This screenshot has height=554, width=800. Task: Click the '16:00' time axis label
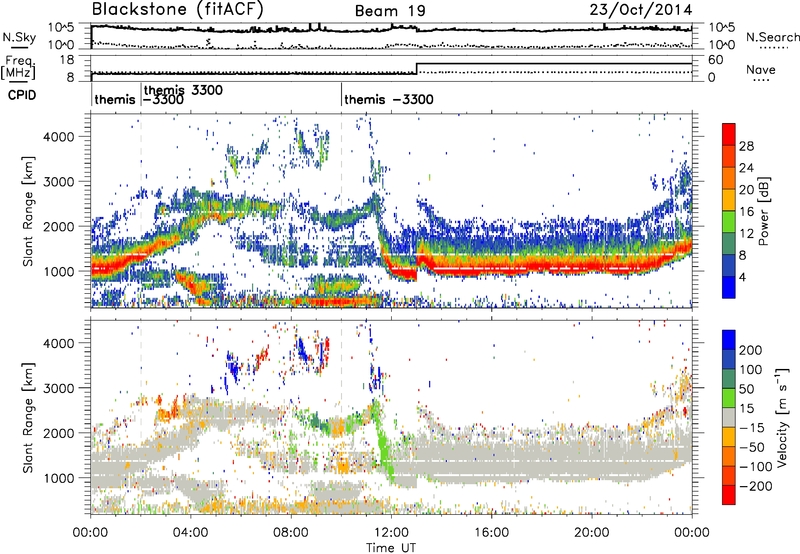[x=491, y=532]
